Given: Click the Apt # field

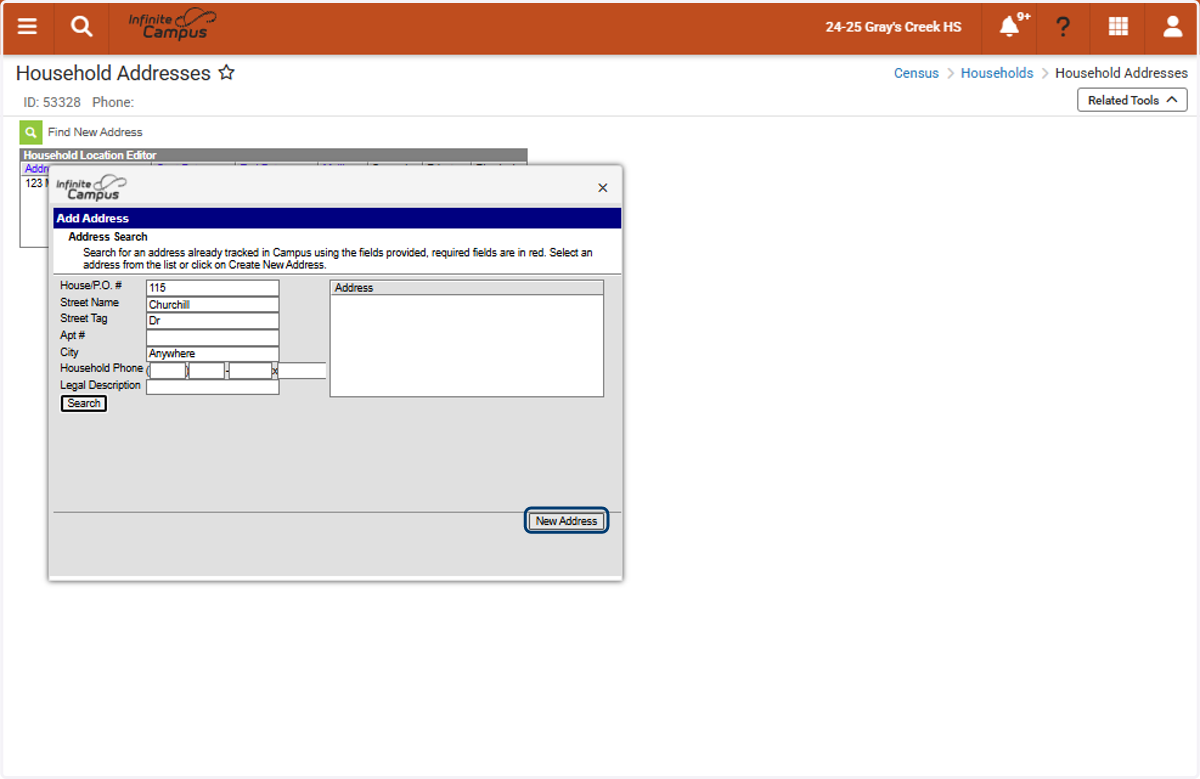Looking at the screenshot, I should 212,338.
